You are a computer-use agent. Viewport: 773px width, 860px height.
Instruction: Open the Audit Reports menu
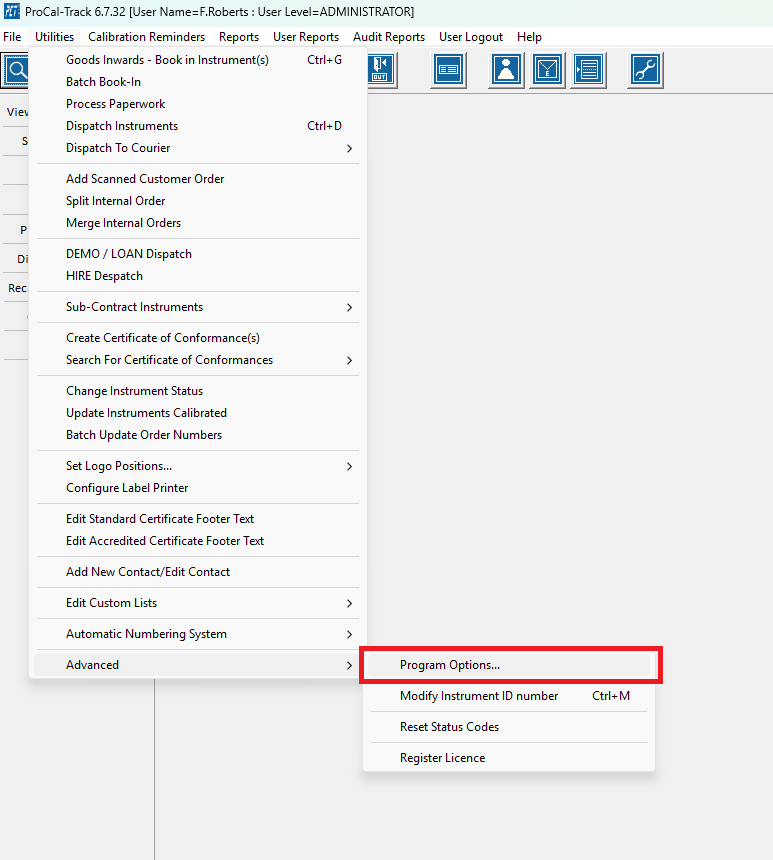tap(389, 37)
